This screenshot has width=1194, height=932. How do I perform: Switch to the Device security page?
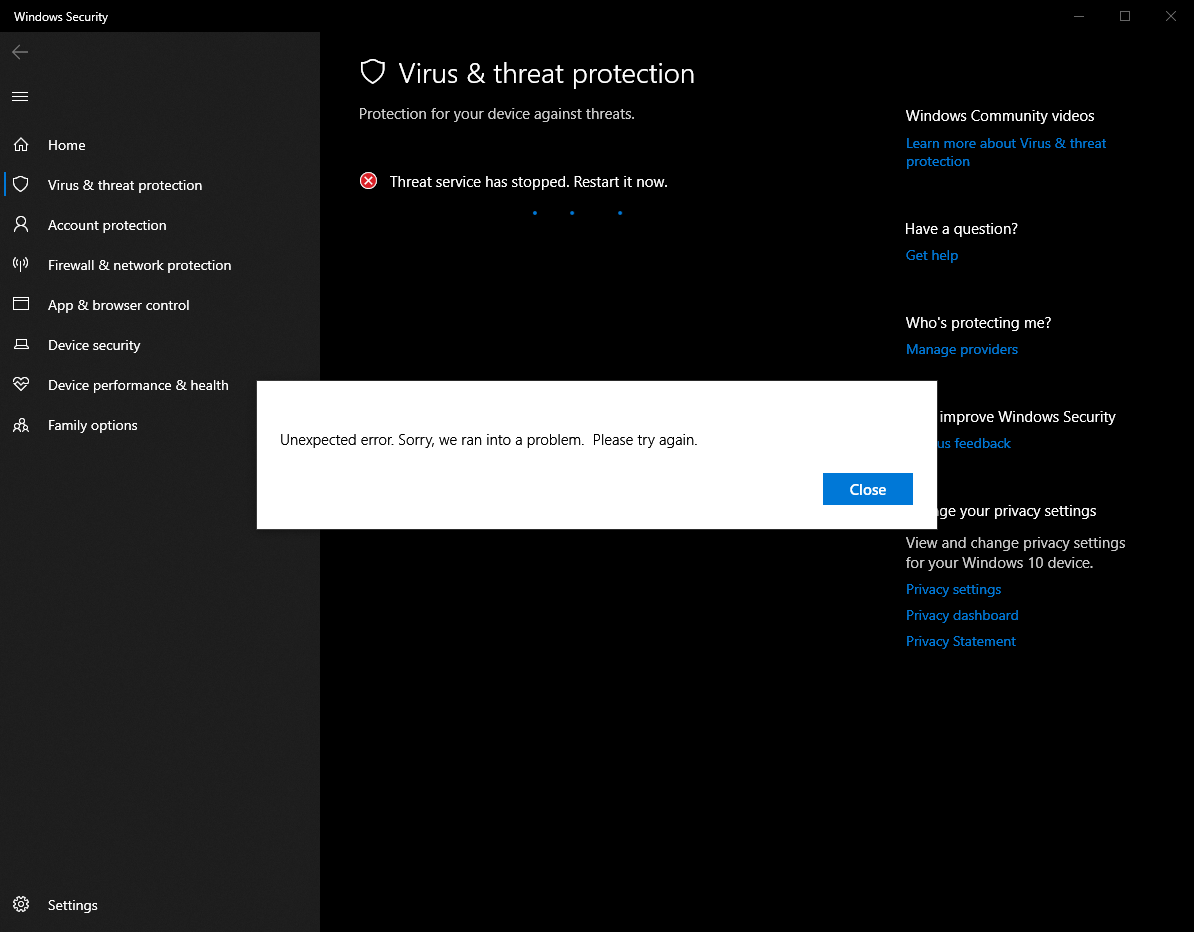coord(94,344)
